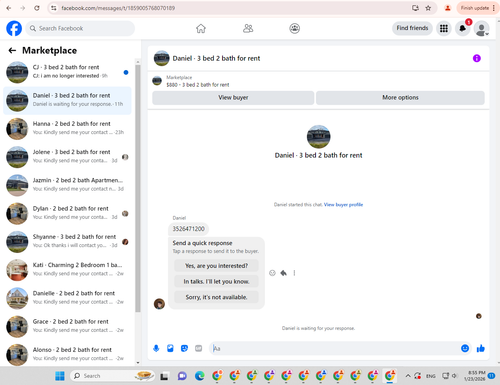This screenshot has height=385, width=500.
Task: Open Dylan 2 bed 2 bath conversation
Action: point(67,213)
